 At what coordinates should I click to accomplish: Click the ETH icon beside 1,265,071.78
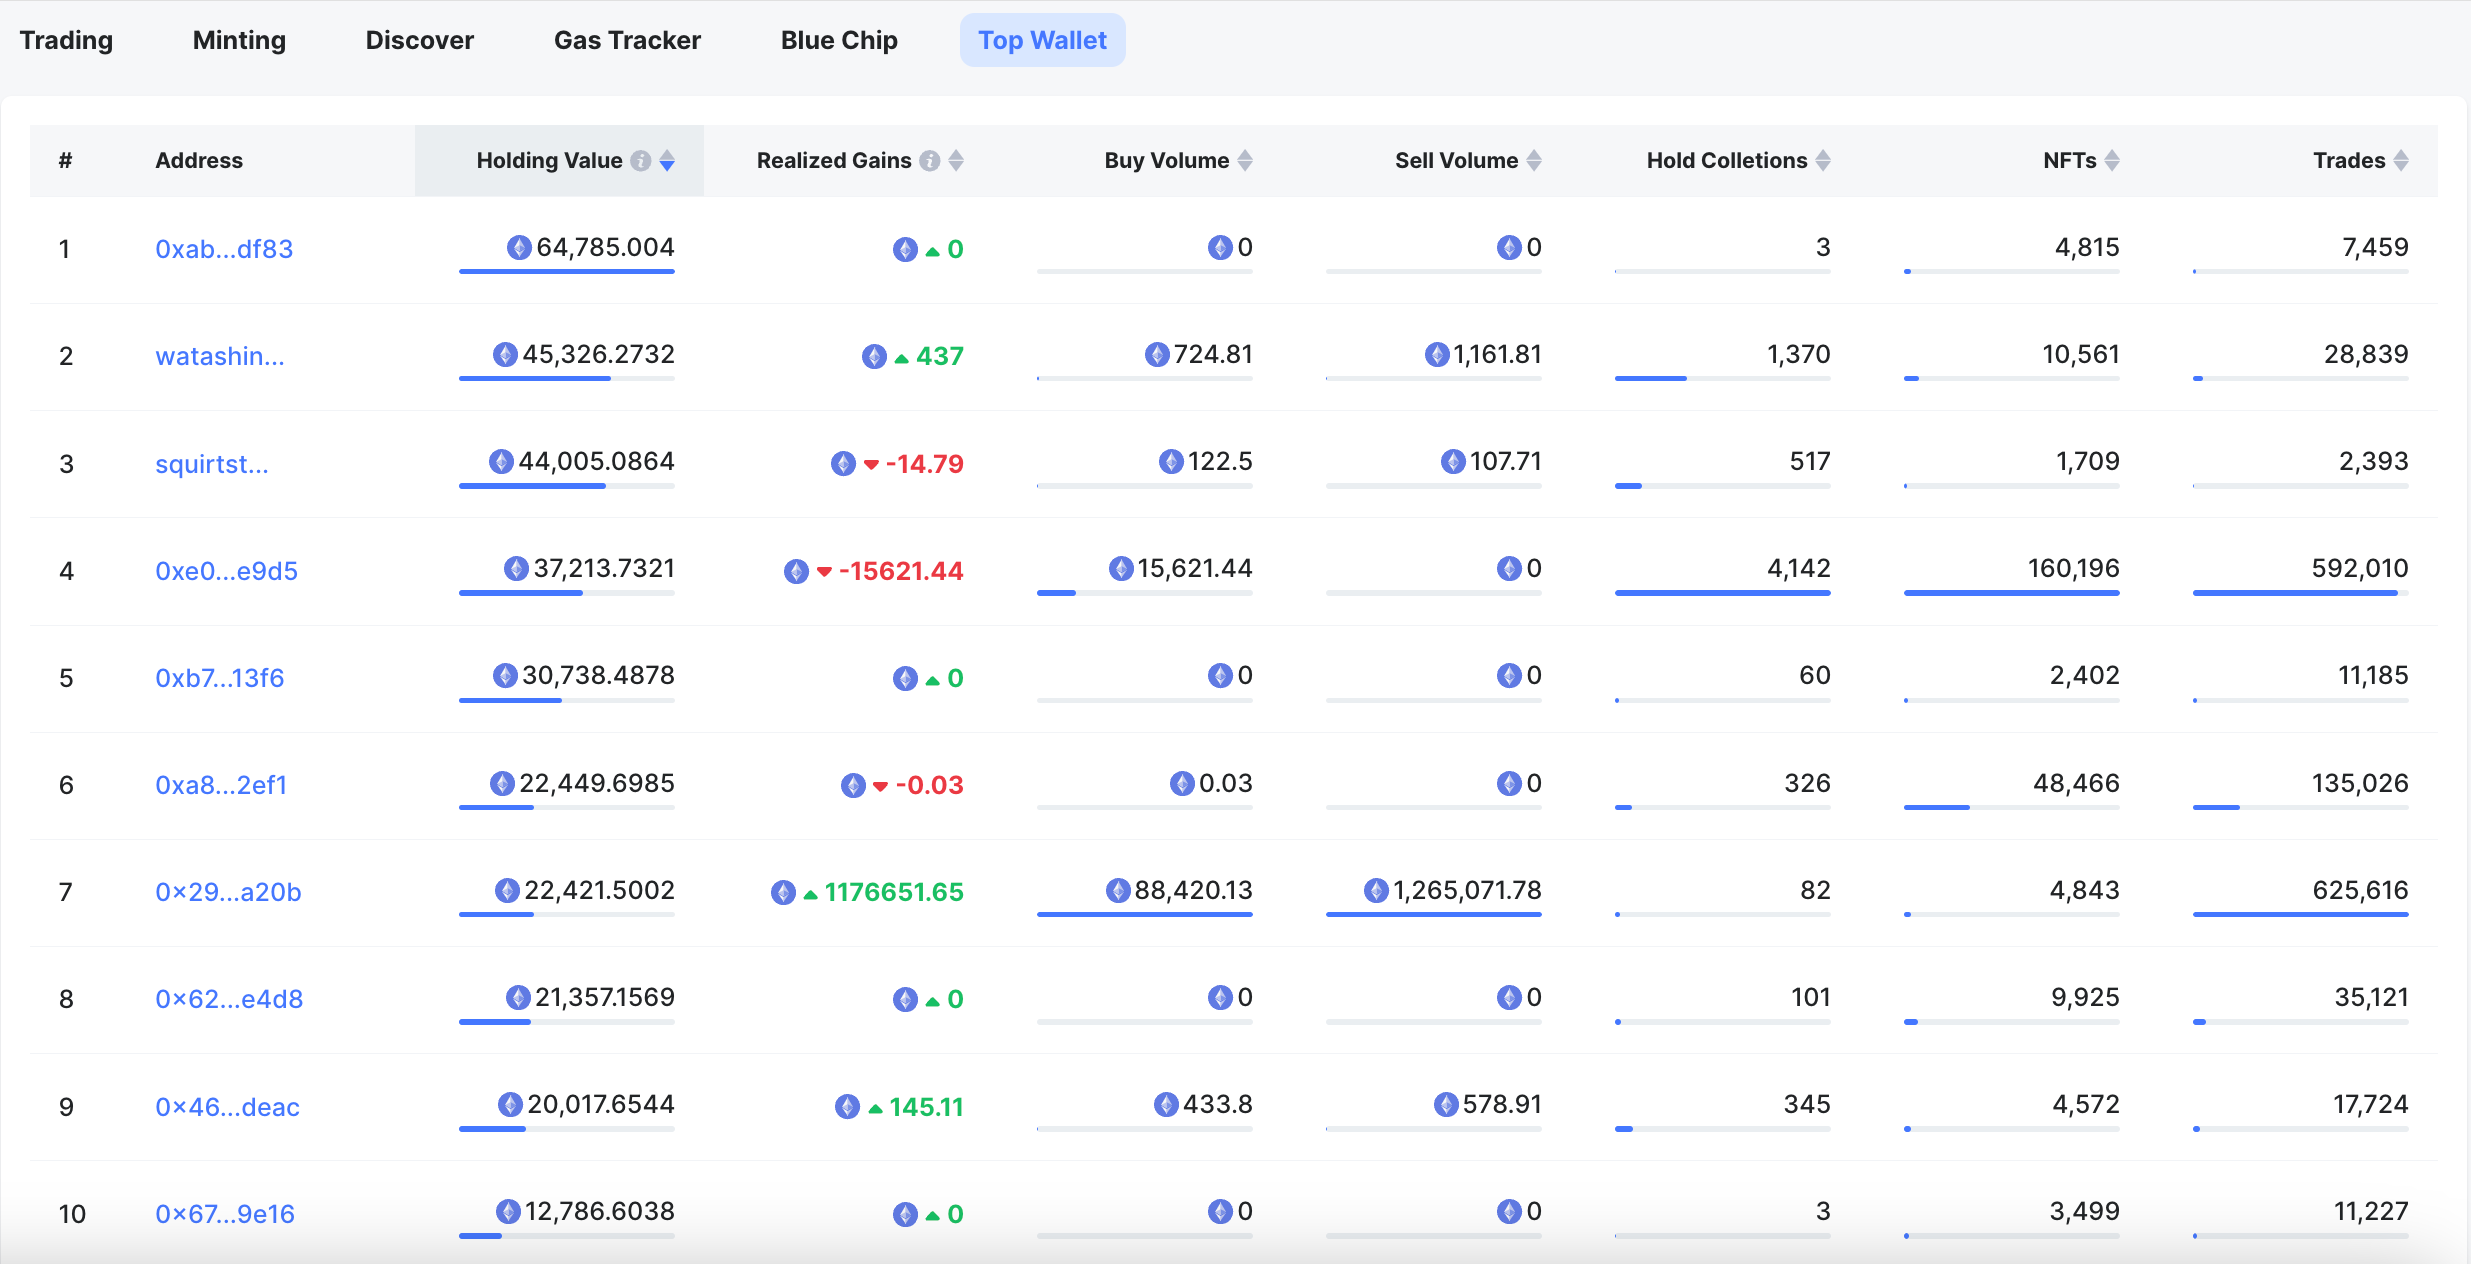[1376, 890]
